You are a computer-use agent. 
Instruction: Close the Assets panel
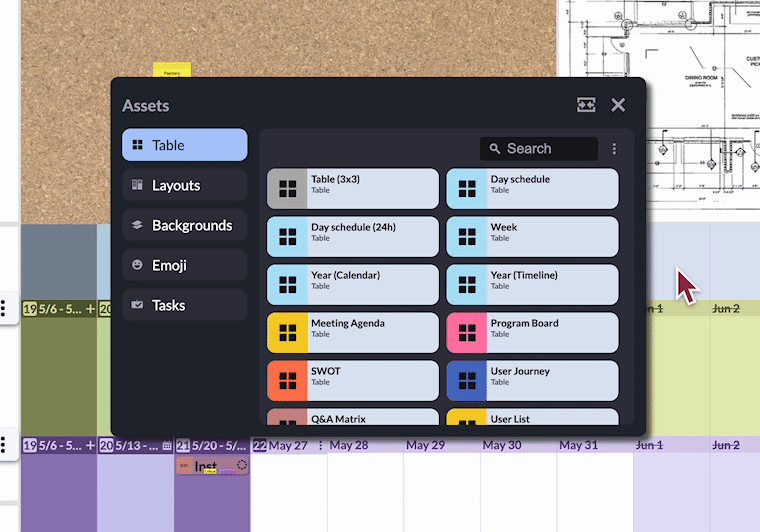coord(618,105)
